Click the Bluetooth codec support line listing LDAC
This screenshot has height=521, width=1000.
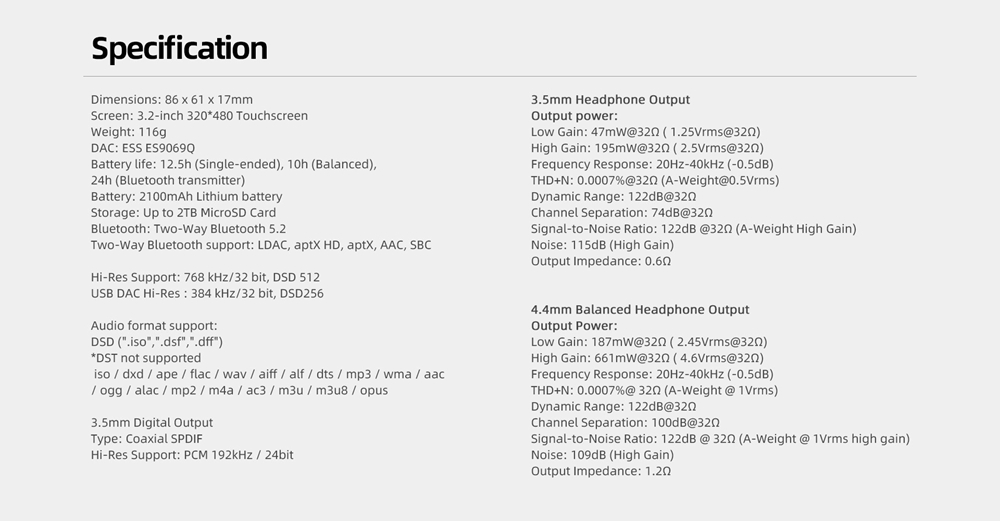tap(261, 245)
